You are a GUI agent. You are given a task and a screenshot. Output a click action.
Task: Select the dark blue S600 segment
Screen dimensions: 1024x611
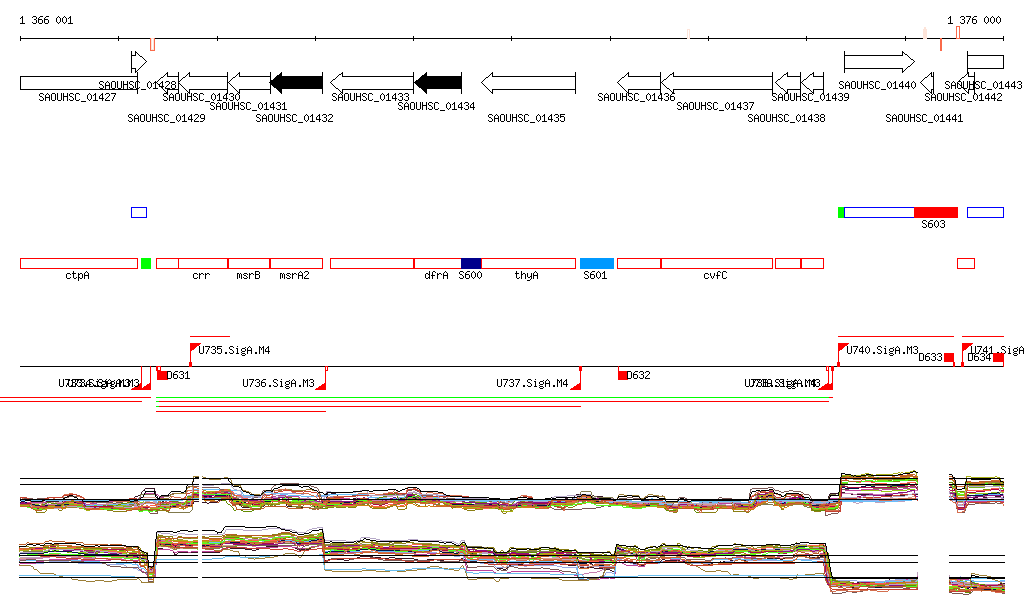(x=471, y=264)
